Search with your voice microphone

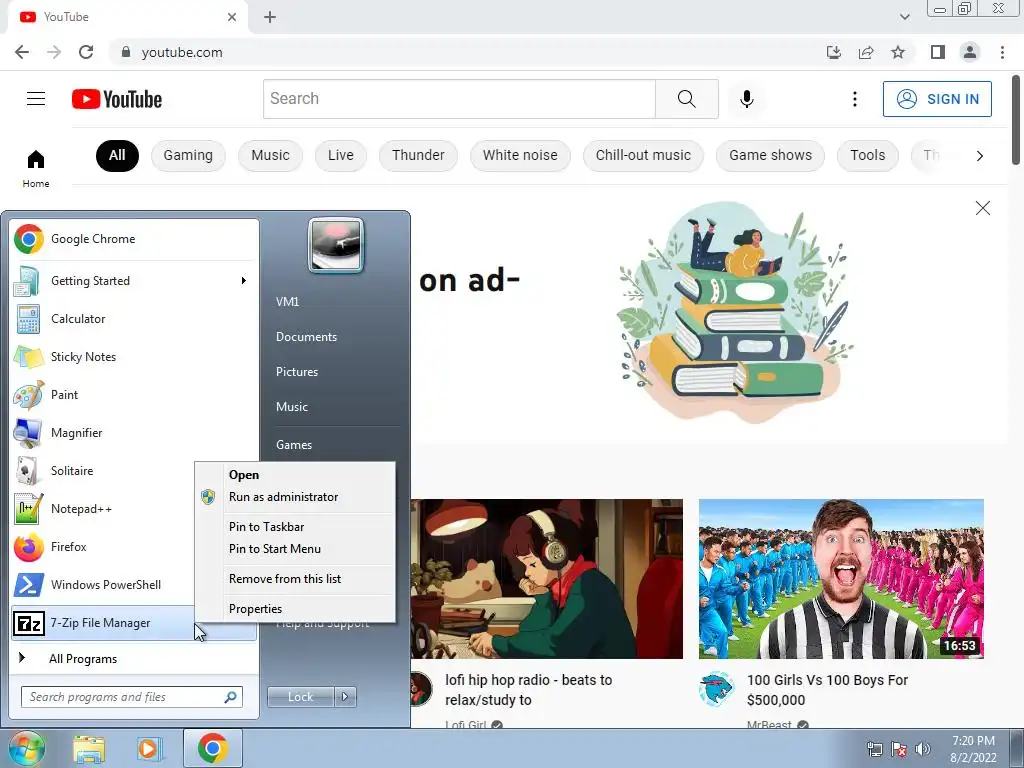point(746,99)
